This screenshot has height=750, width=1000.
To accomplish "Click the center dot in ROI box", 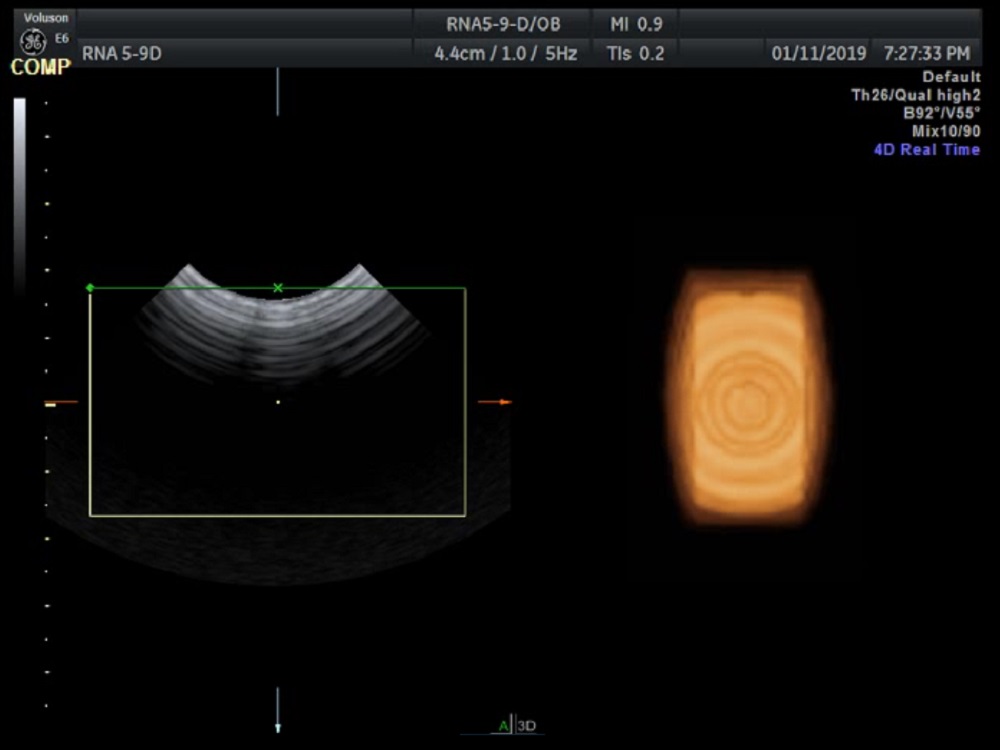I will [278, 402].
